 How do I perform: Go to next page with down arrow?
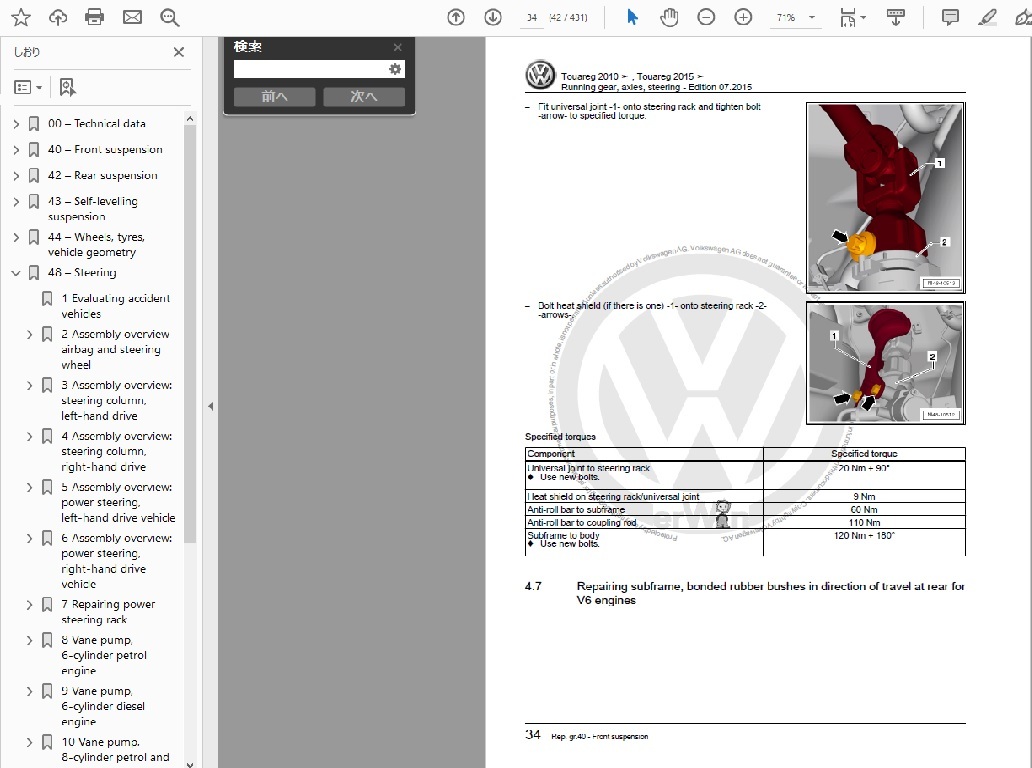pos(492,17)
